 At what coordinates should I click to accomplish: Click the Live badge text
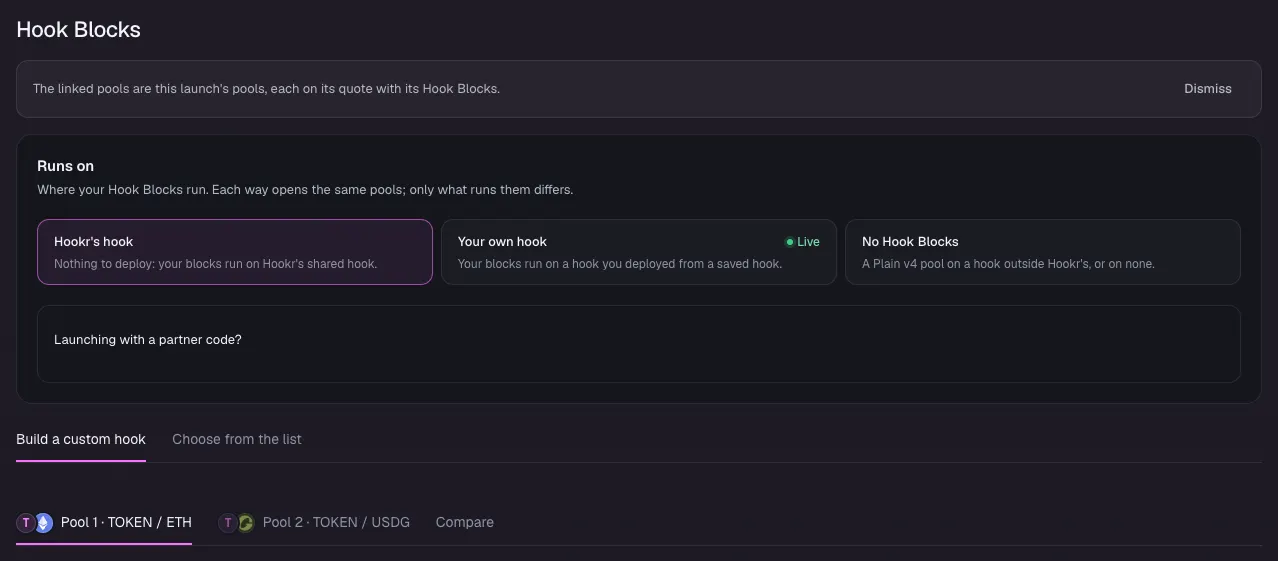pyautogui.click(x=808, y=242)
